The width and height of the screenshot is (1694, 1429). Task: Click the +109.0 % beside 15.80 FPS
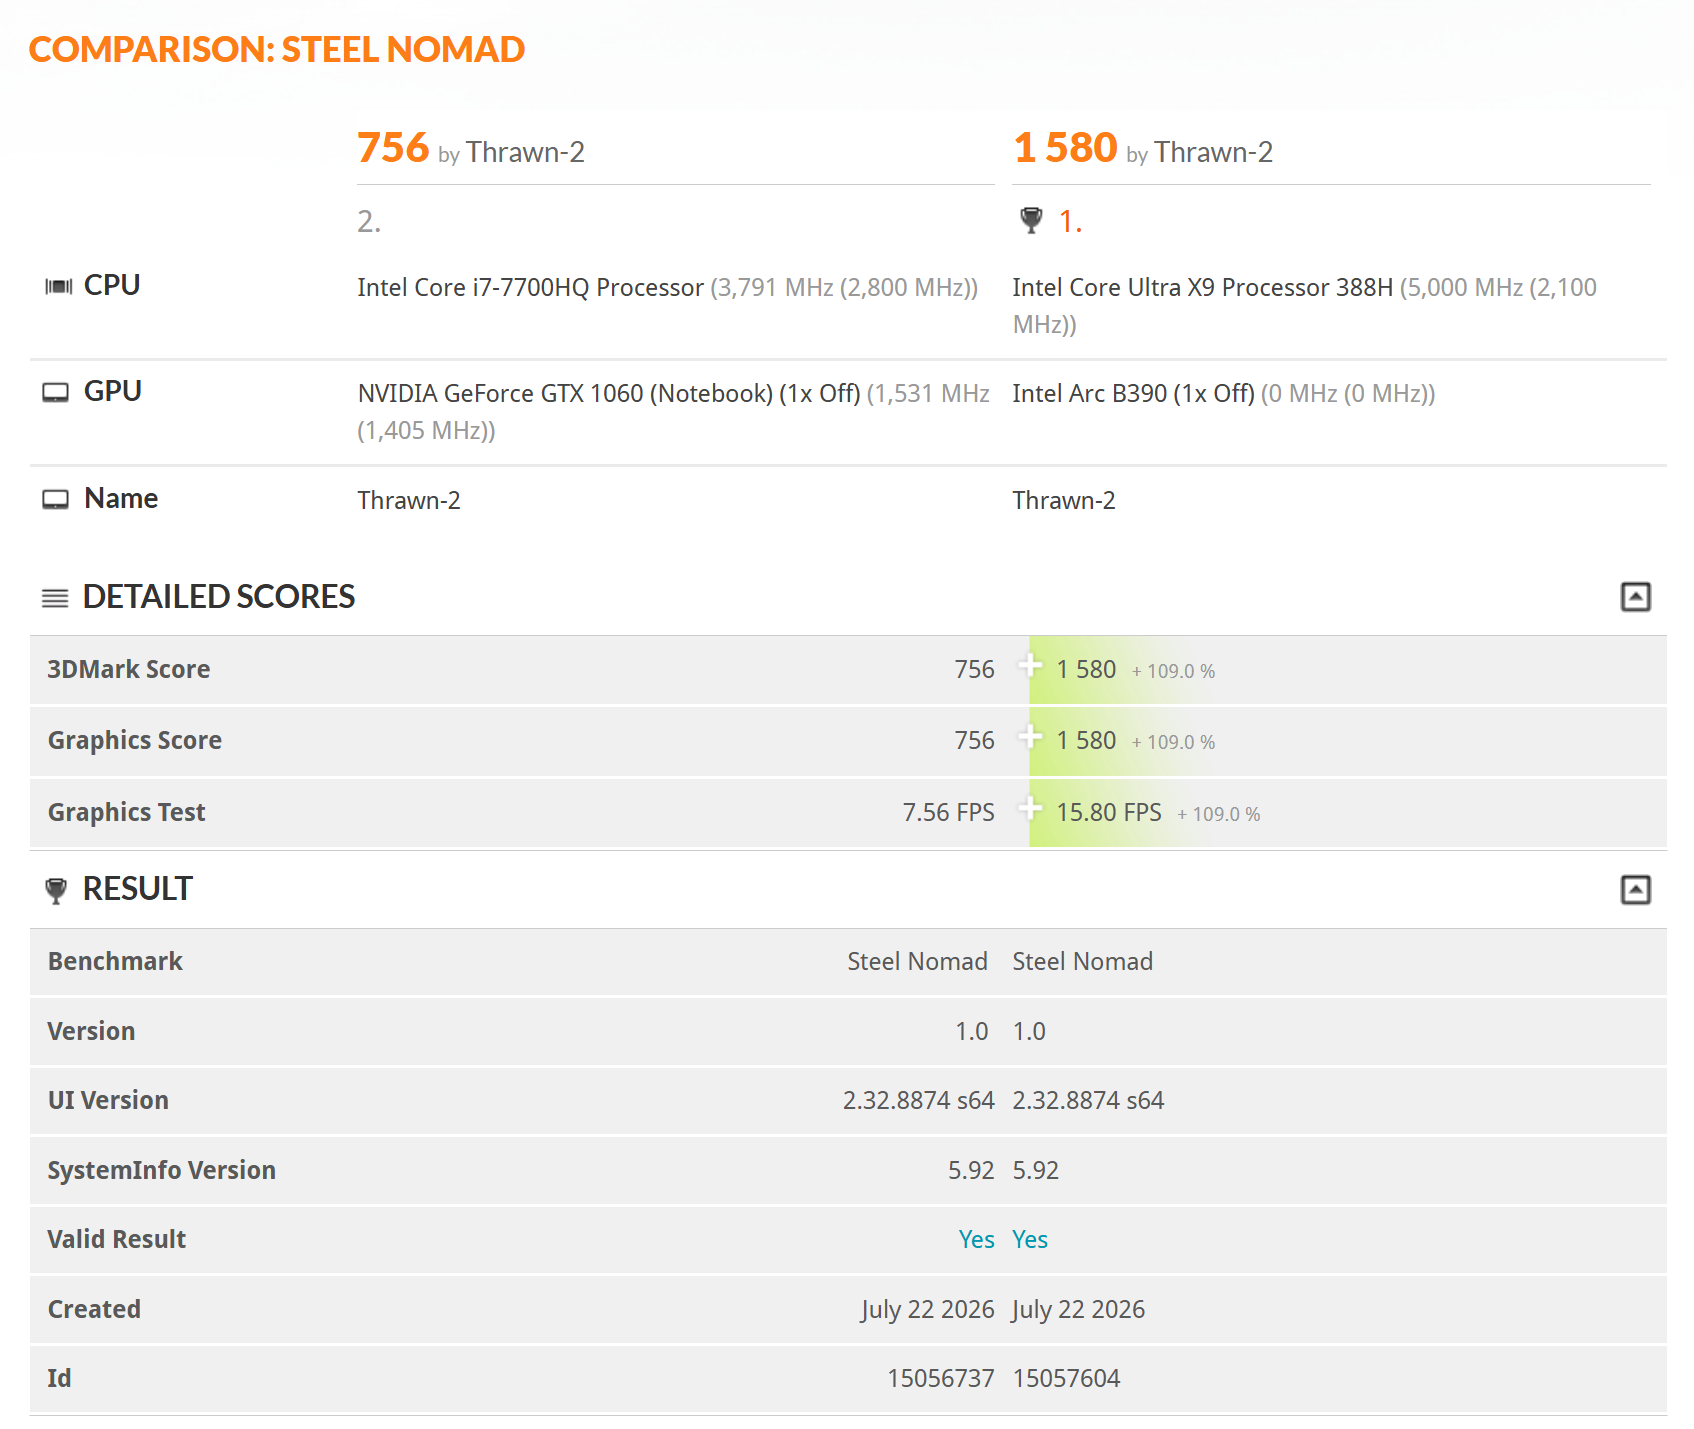coord(1219,815)
